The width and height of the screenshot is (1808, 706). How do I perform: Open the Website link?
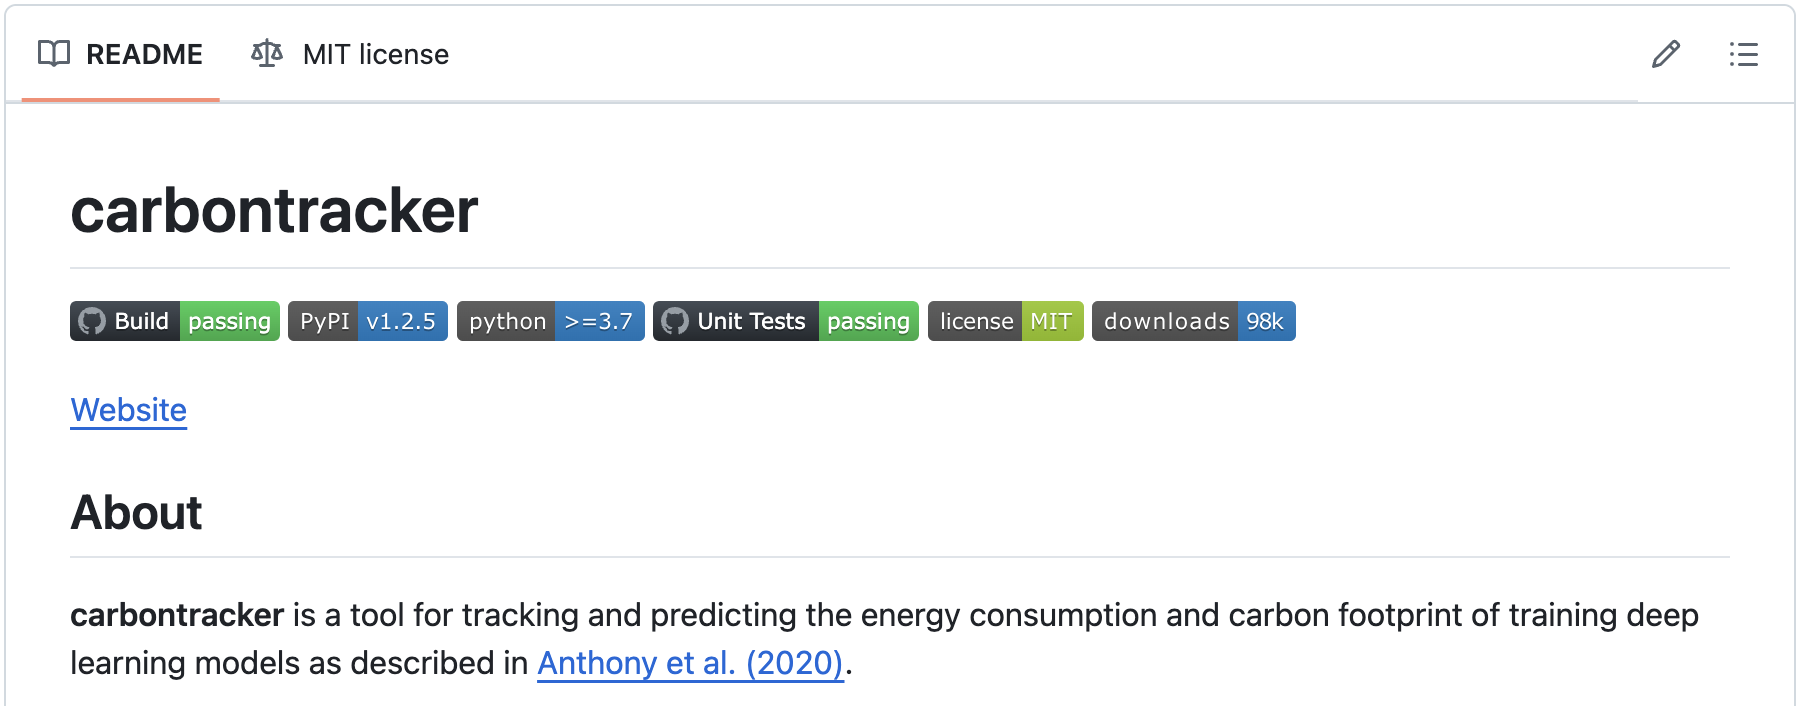pyautogui.click(x=128, y=410)
